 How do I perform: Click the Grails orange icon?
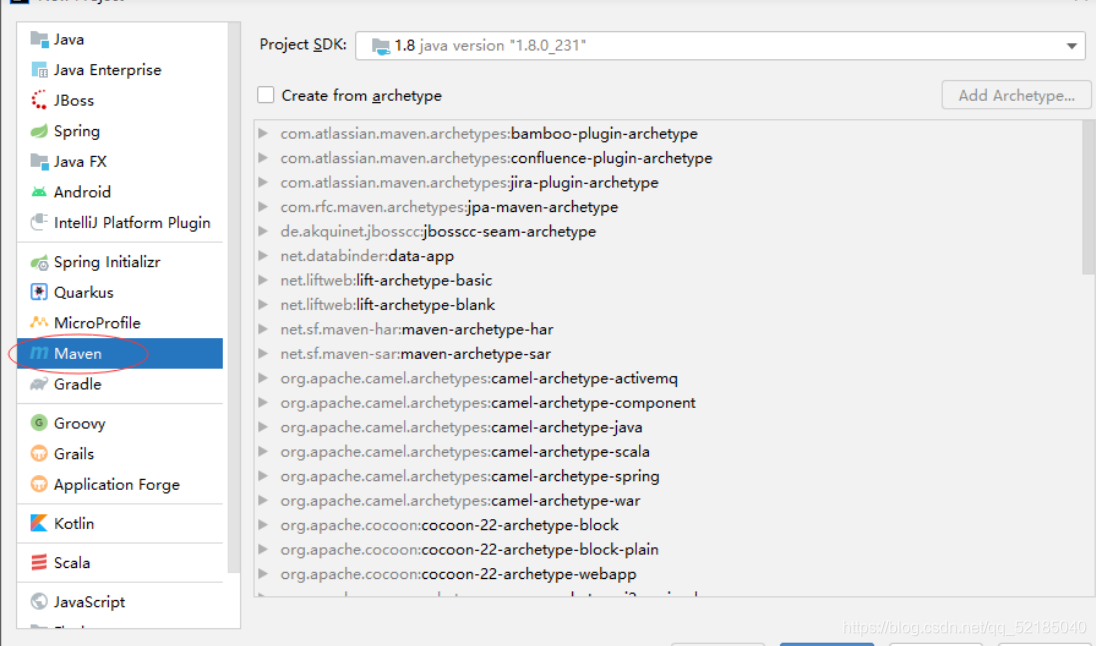(39, 454)
